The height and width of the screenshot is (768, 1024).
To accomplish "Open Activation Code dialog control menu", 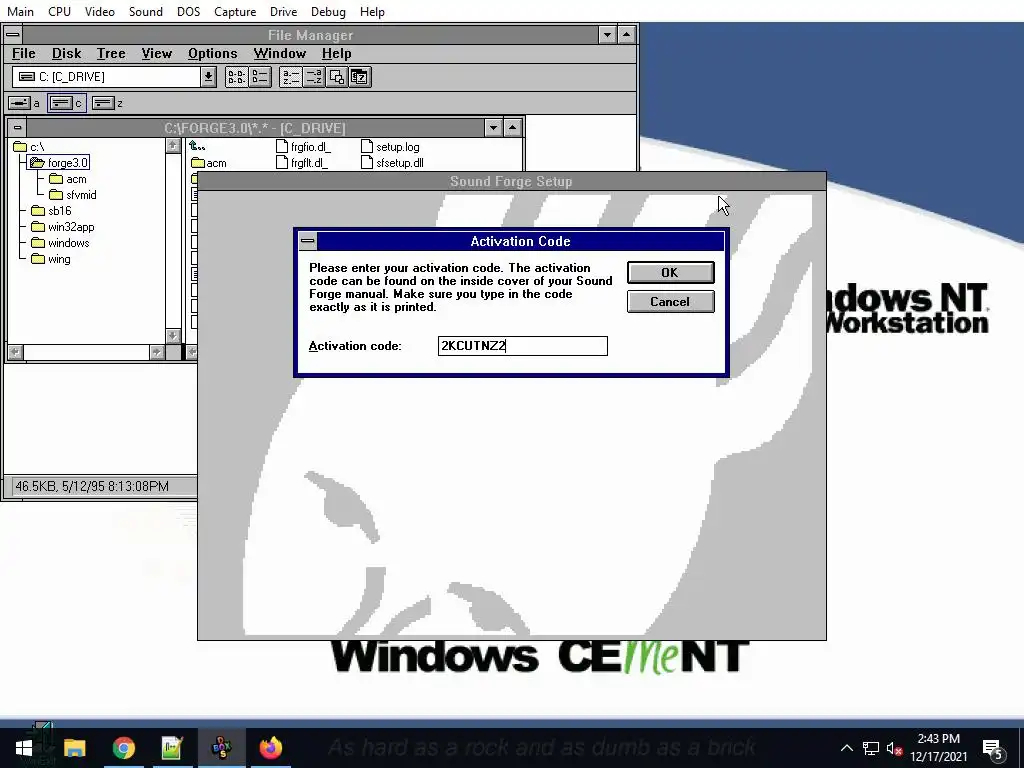I will (308, 241).
